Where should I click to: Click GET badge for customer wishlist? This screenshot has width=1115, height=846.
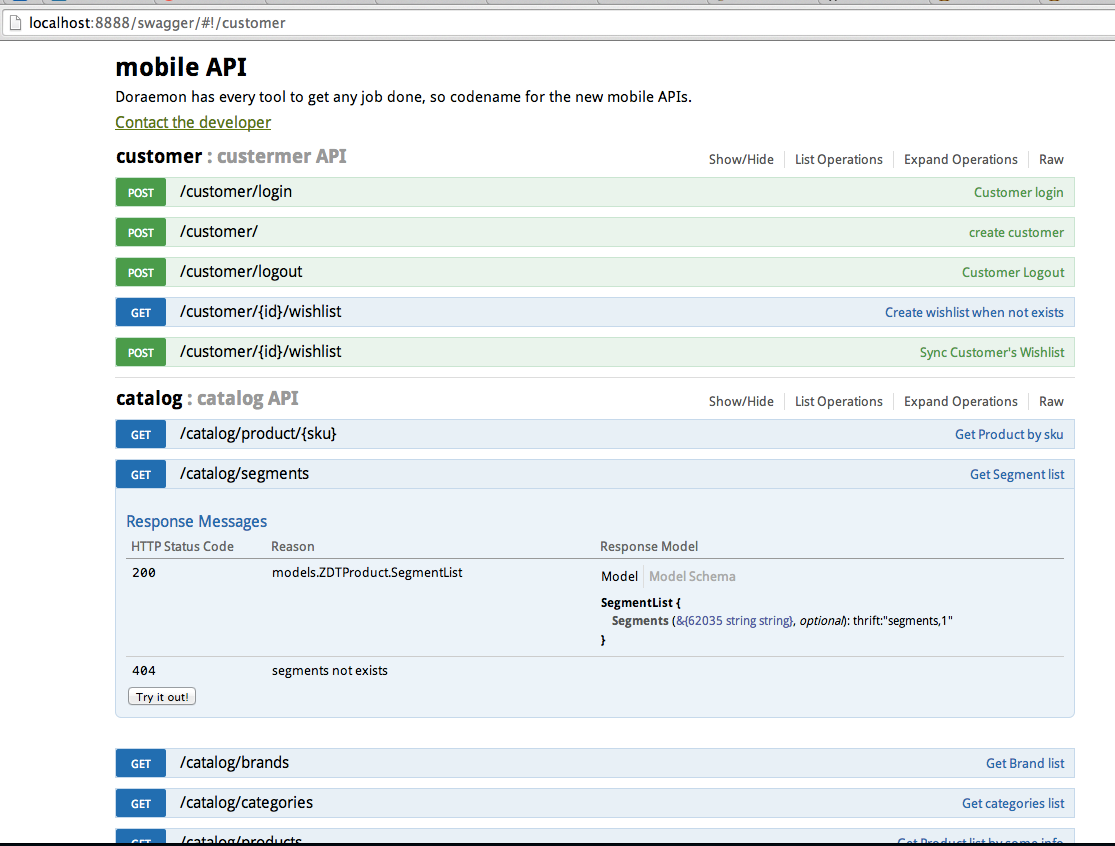141,313
